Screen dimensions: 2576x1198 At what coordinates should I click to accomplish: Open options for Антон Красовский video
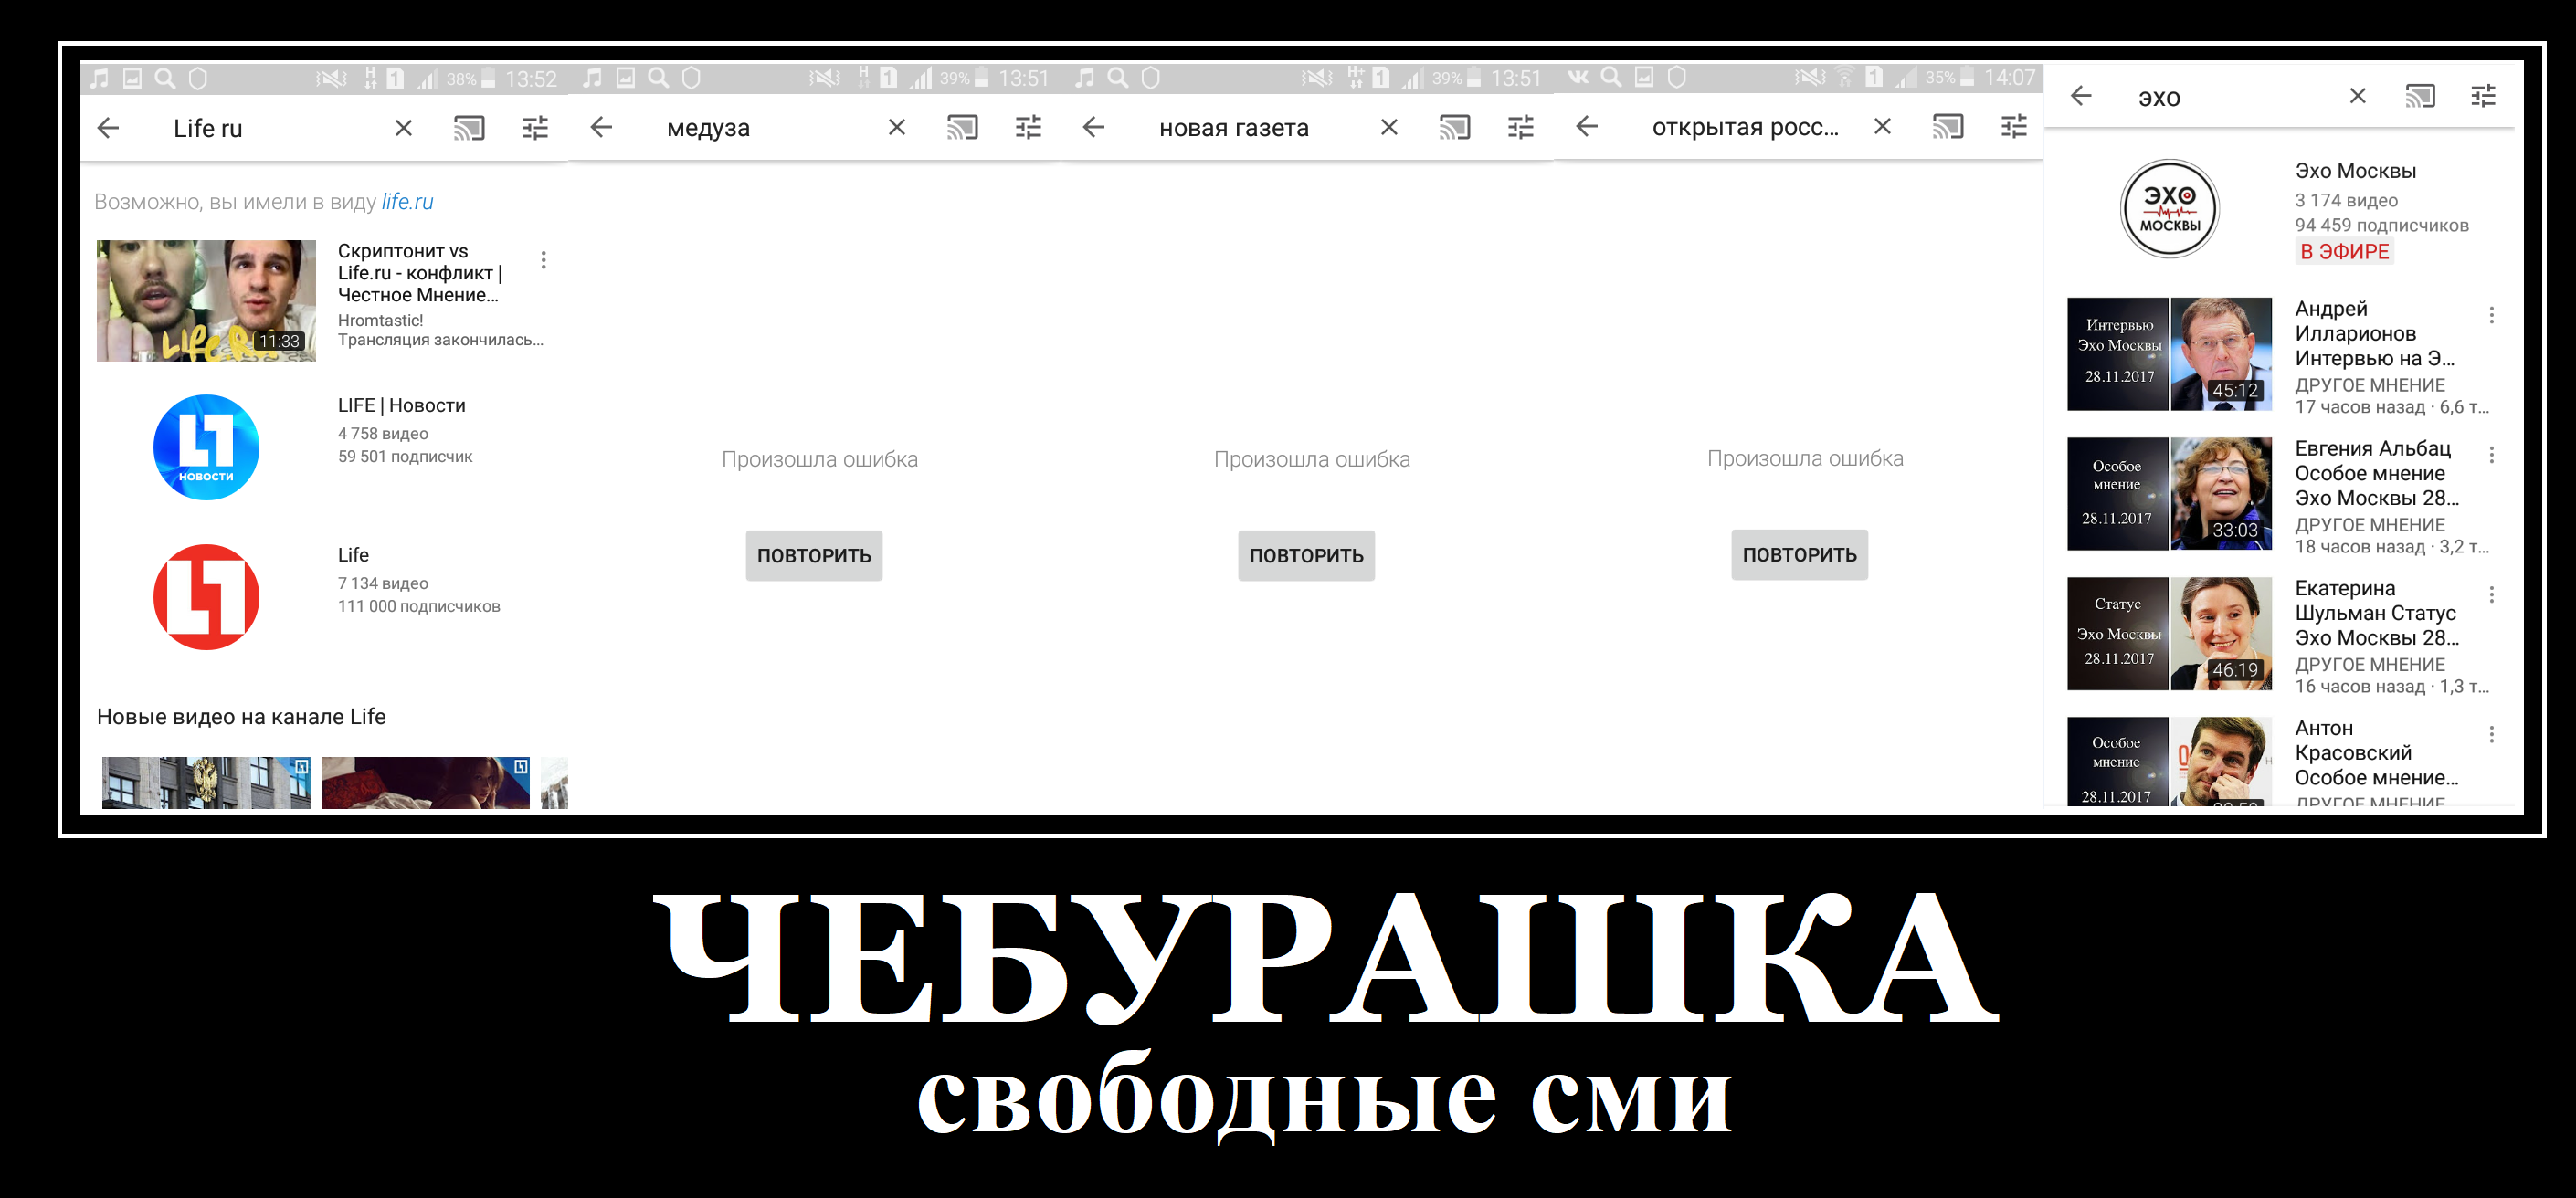pyautogui.click(x=2492, y=736)
